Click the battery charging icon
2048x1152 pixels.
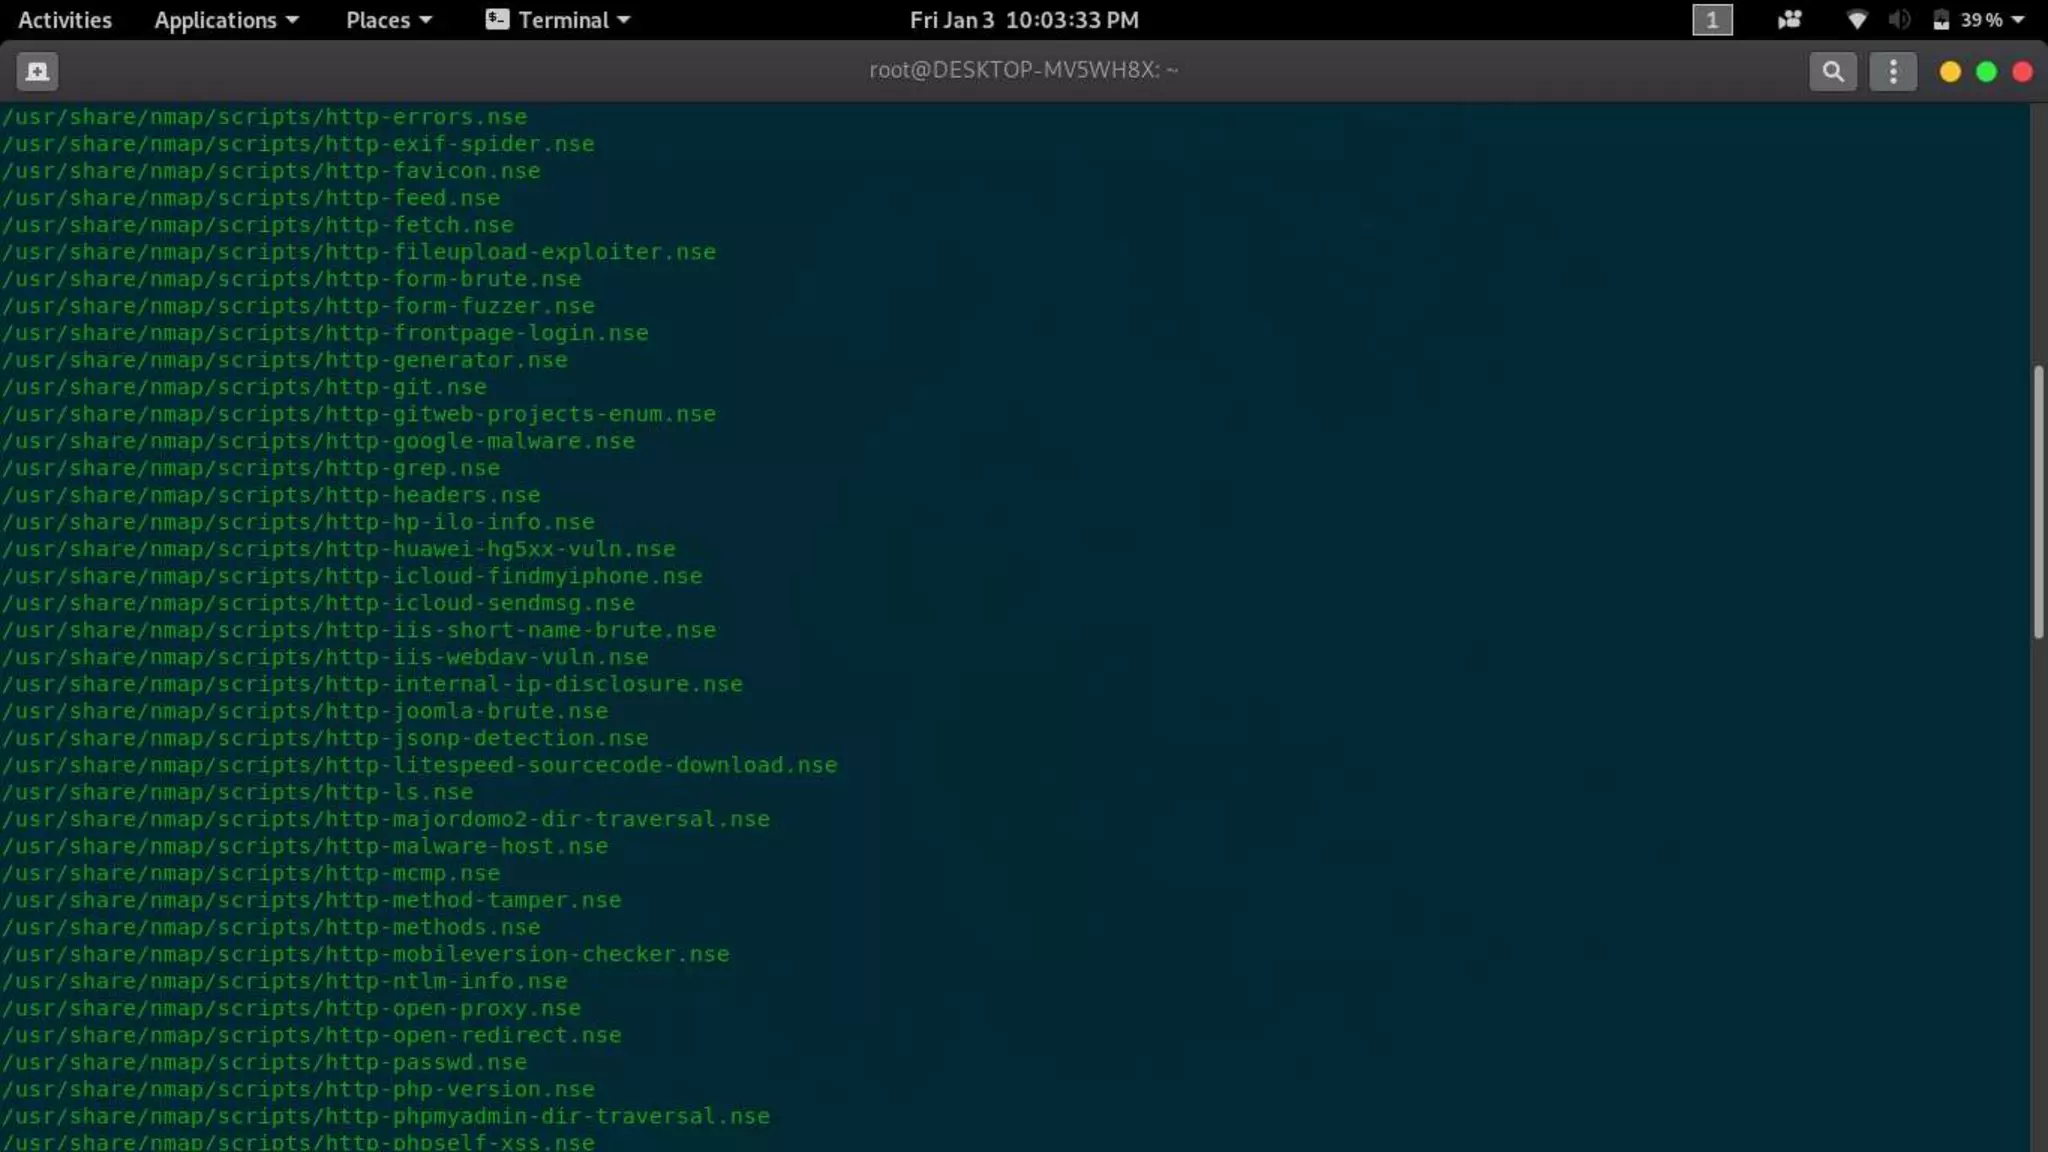(1941, 20)
